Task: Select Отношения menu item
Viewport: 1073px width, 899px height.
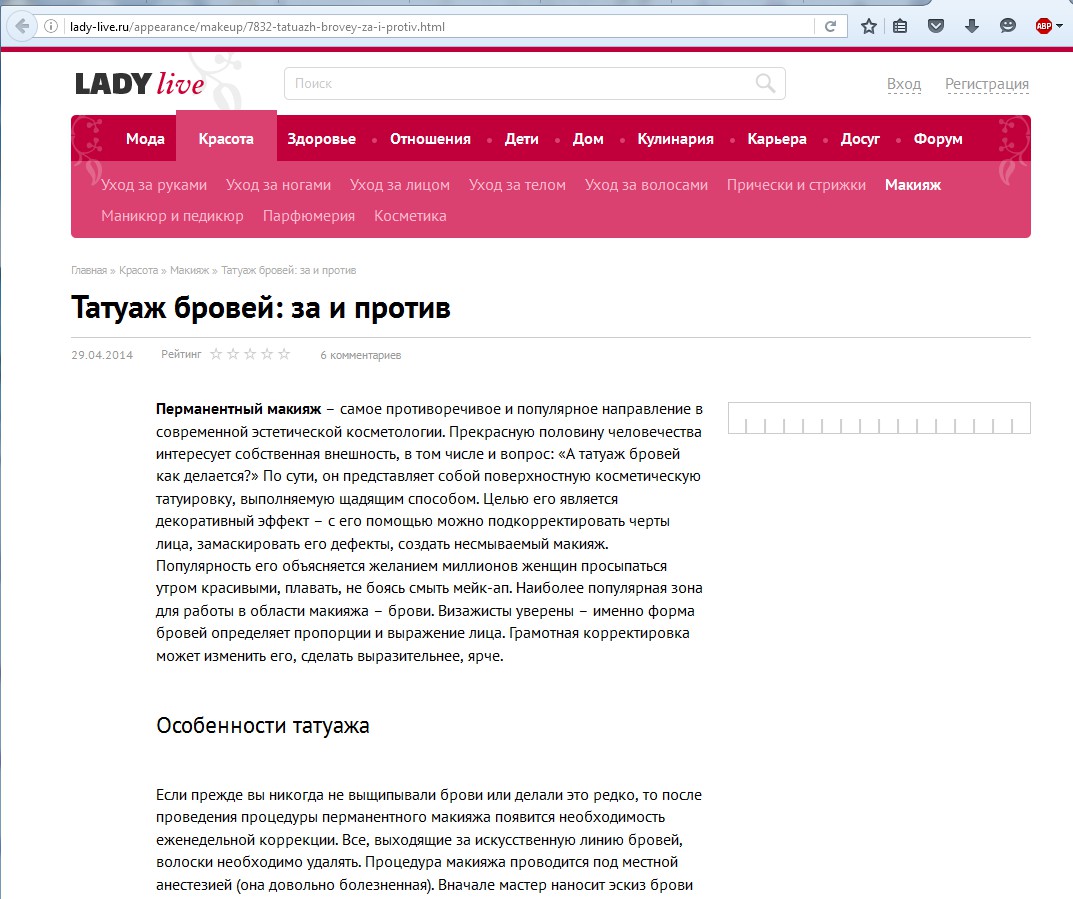Action: click(x=430, y=139)
